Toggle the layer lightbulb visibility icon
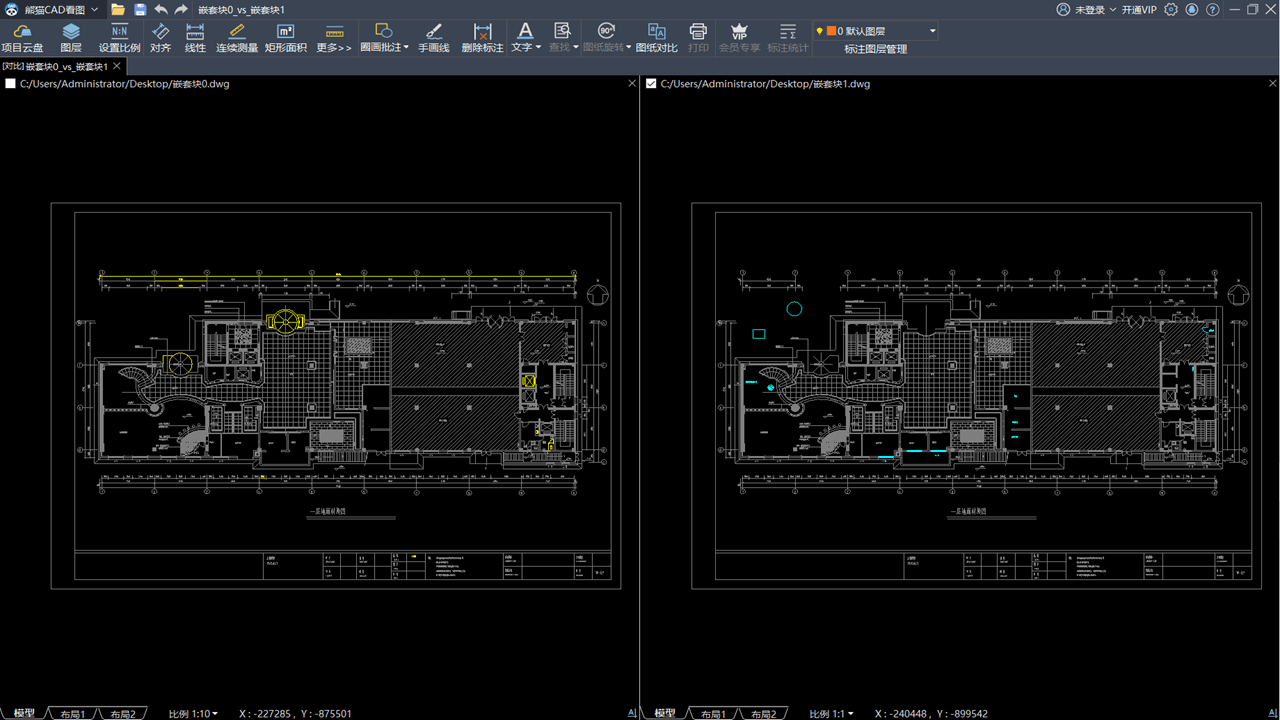This screenshot has width=1280, height=720. (x=820, y=31)
